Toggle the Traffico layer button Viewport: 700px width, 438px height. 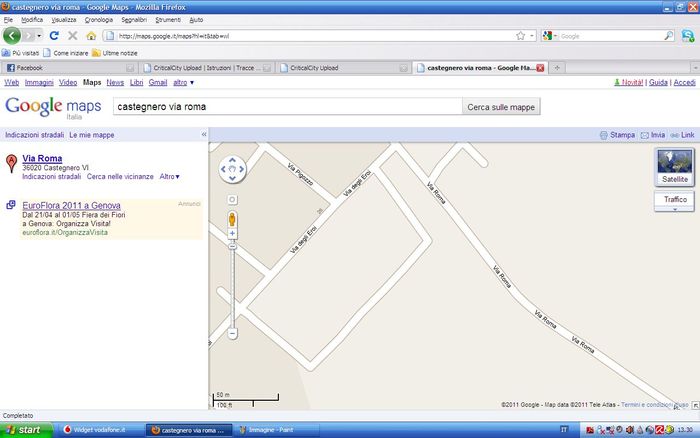[675, 200]
